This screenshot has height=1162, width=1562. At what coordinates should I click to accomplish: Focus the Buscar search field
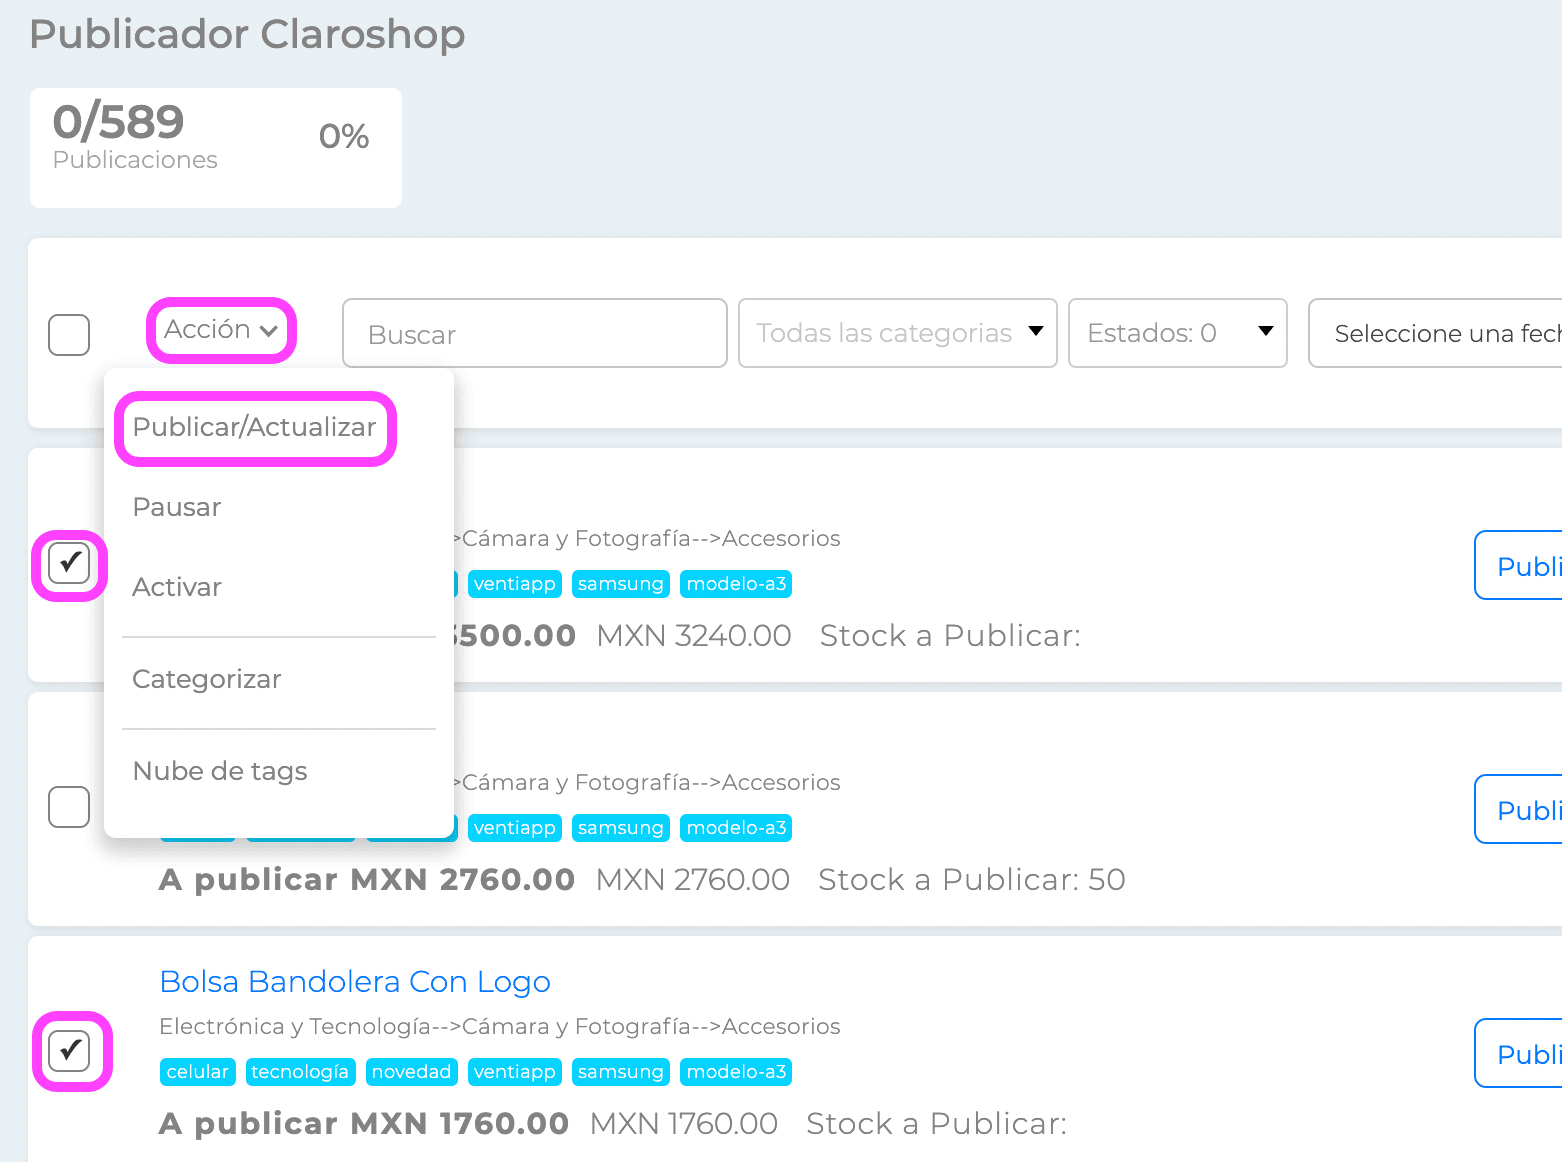535,333
